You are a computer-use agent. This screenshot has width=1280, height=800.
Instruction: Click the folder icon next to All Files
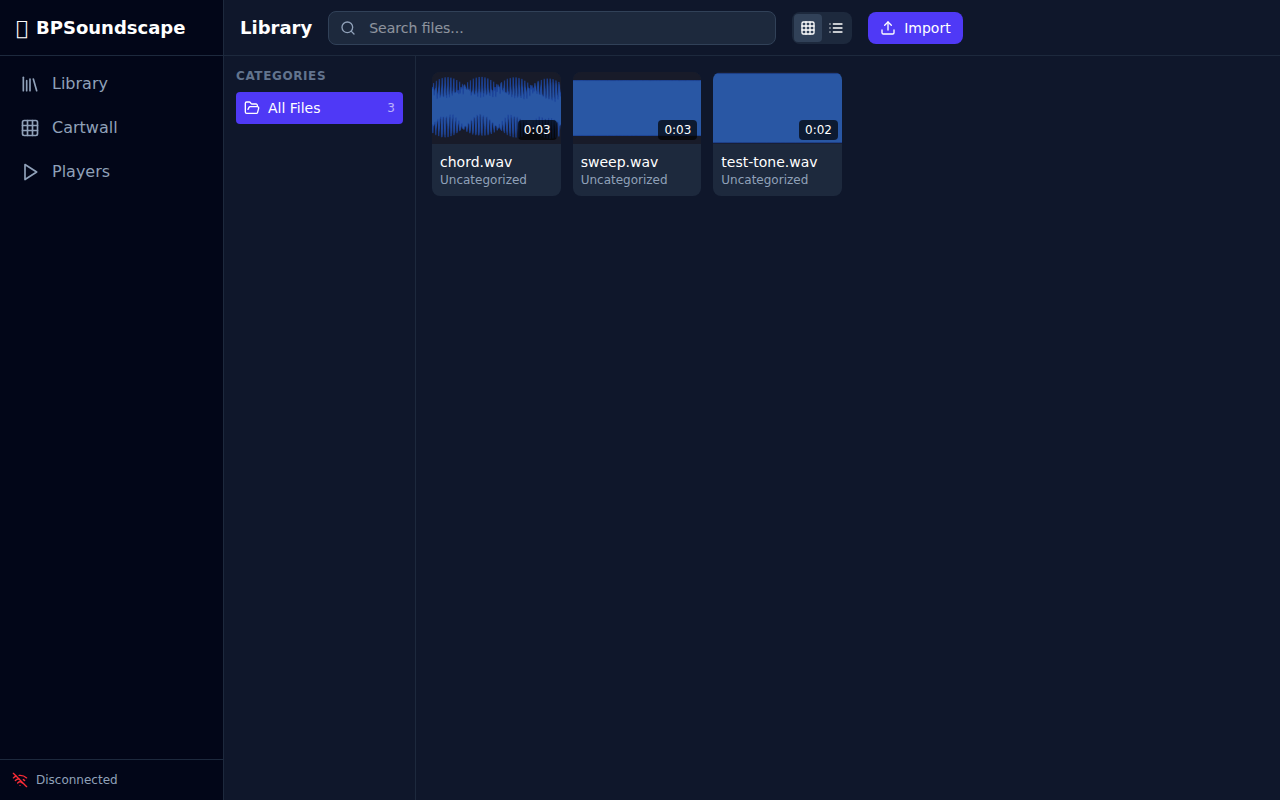(254, 107)
